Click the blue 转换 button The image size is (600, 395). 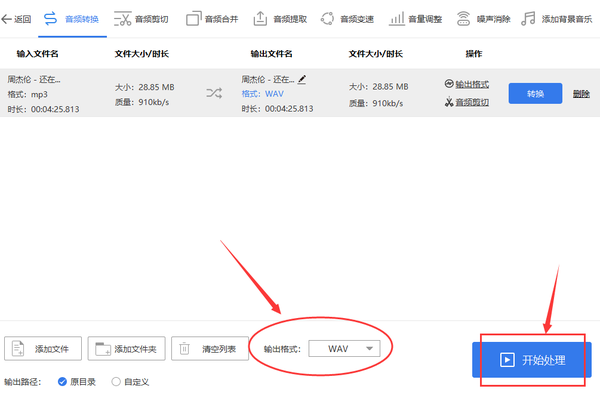tap(535, 93)
